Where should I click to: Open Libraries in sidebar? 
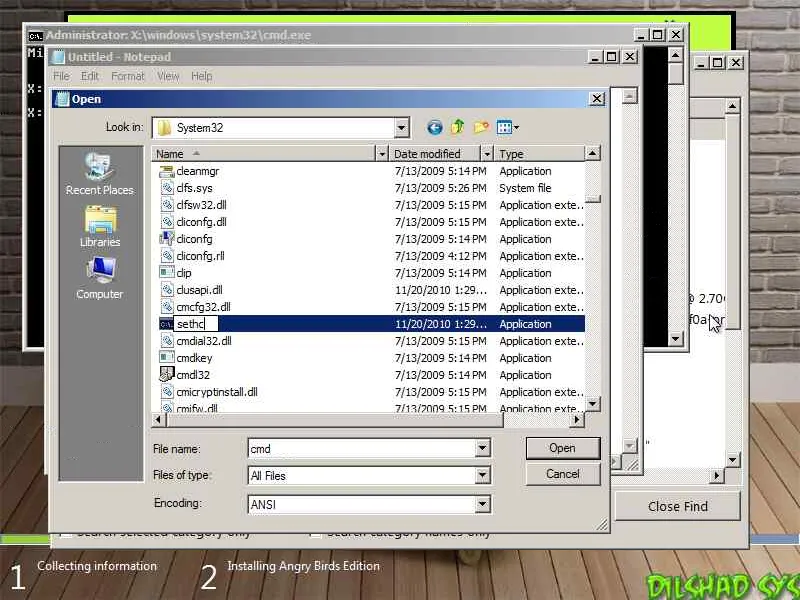coord(100,227)
